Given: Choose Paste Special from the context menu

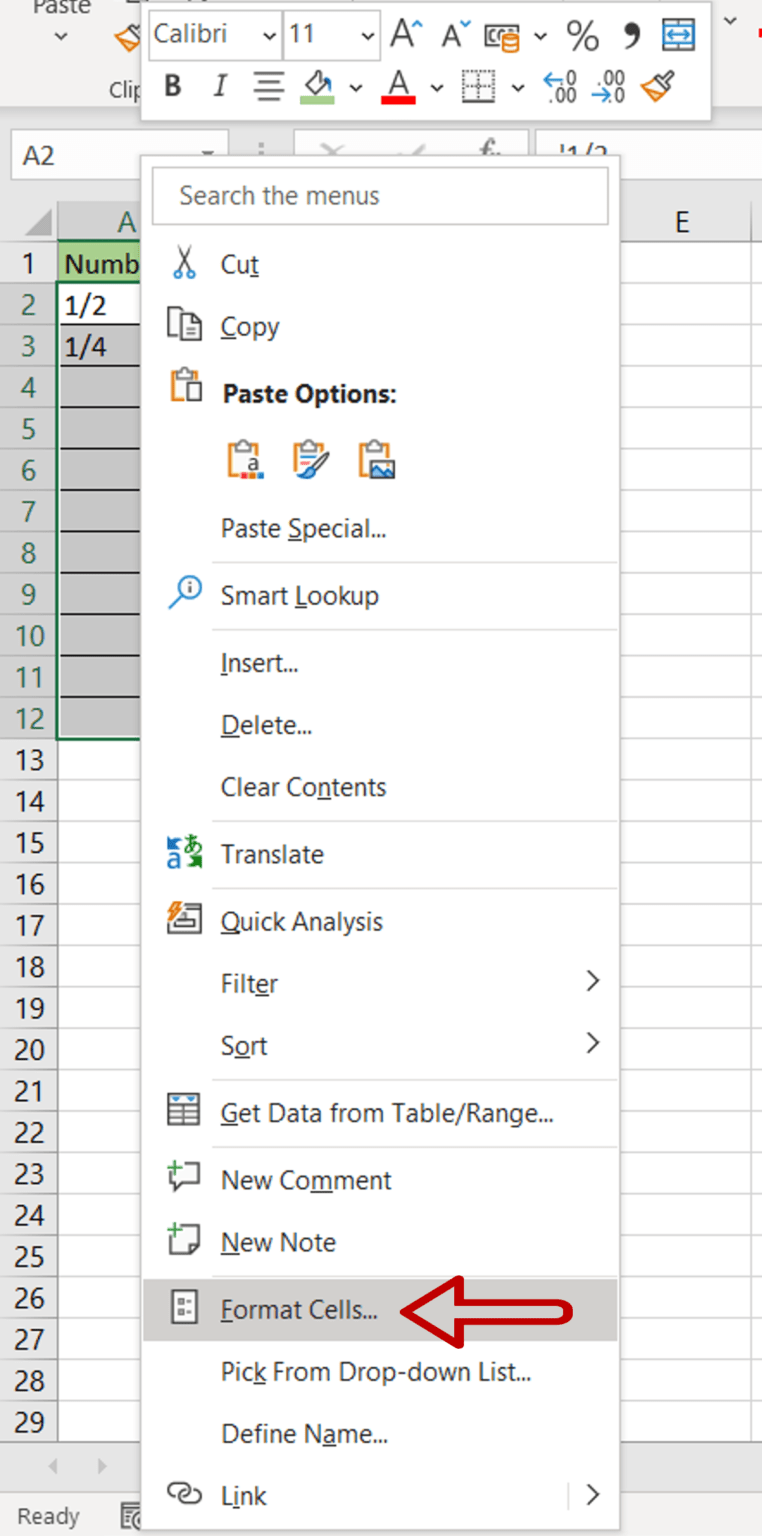Looking at the screenshot, I should (x=301, y=528).
